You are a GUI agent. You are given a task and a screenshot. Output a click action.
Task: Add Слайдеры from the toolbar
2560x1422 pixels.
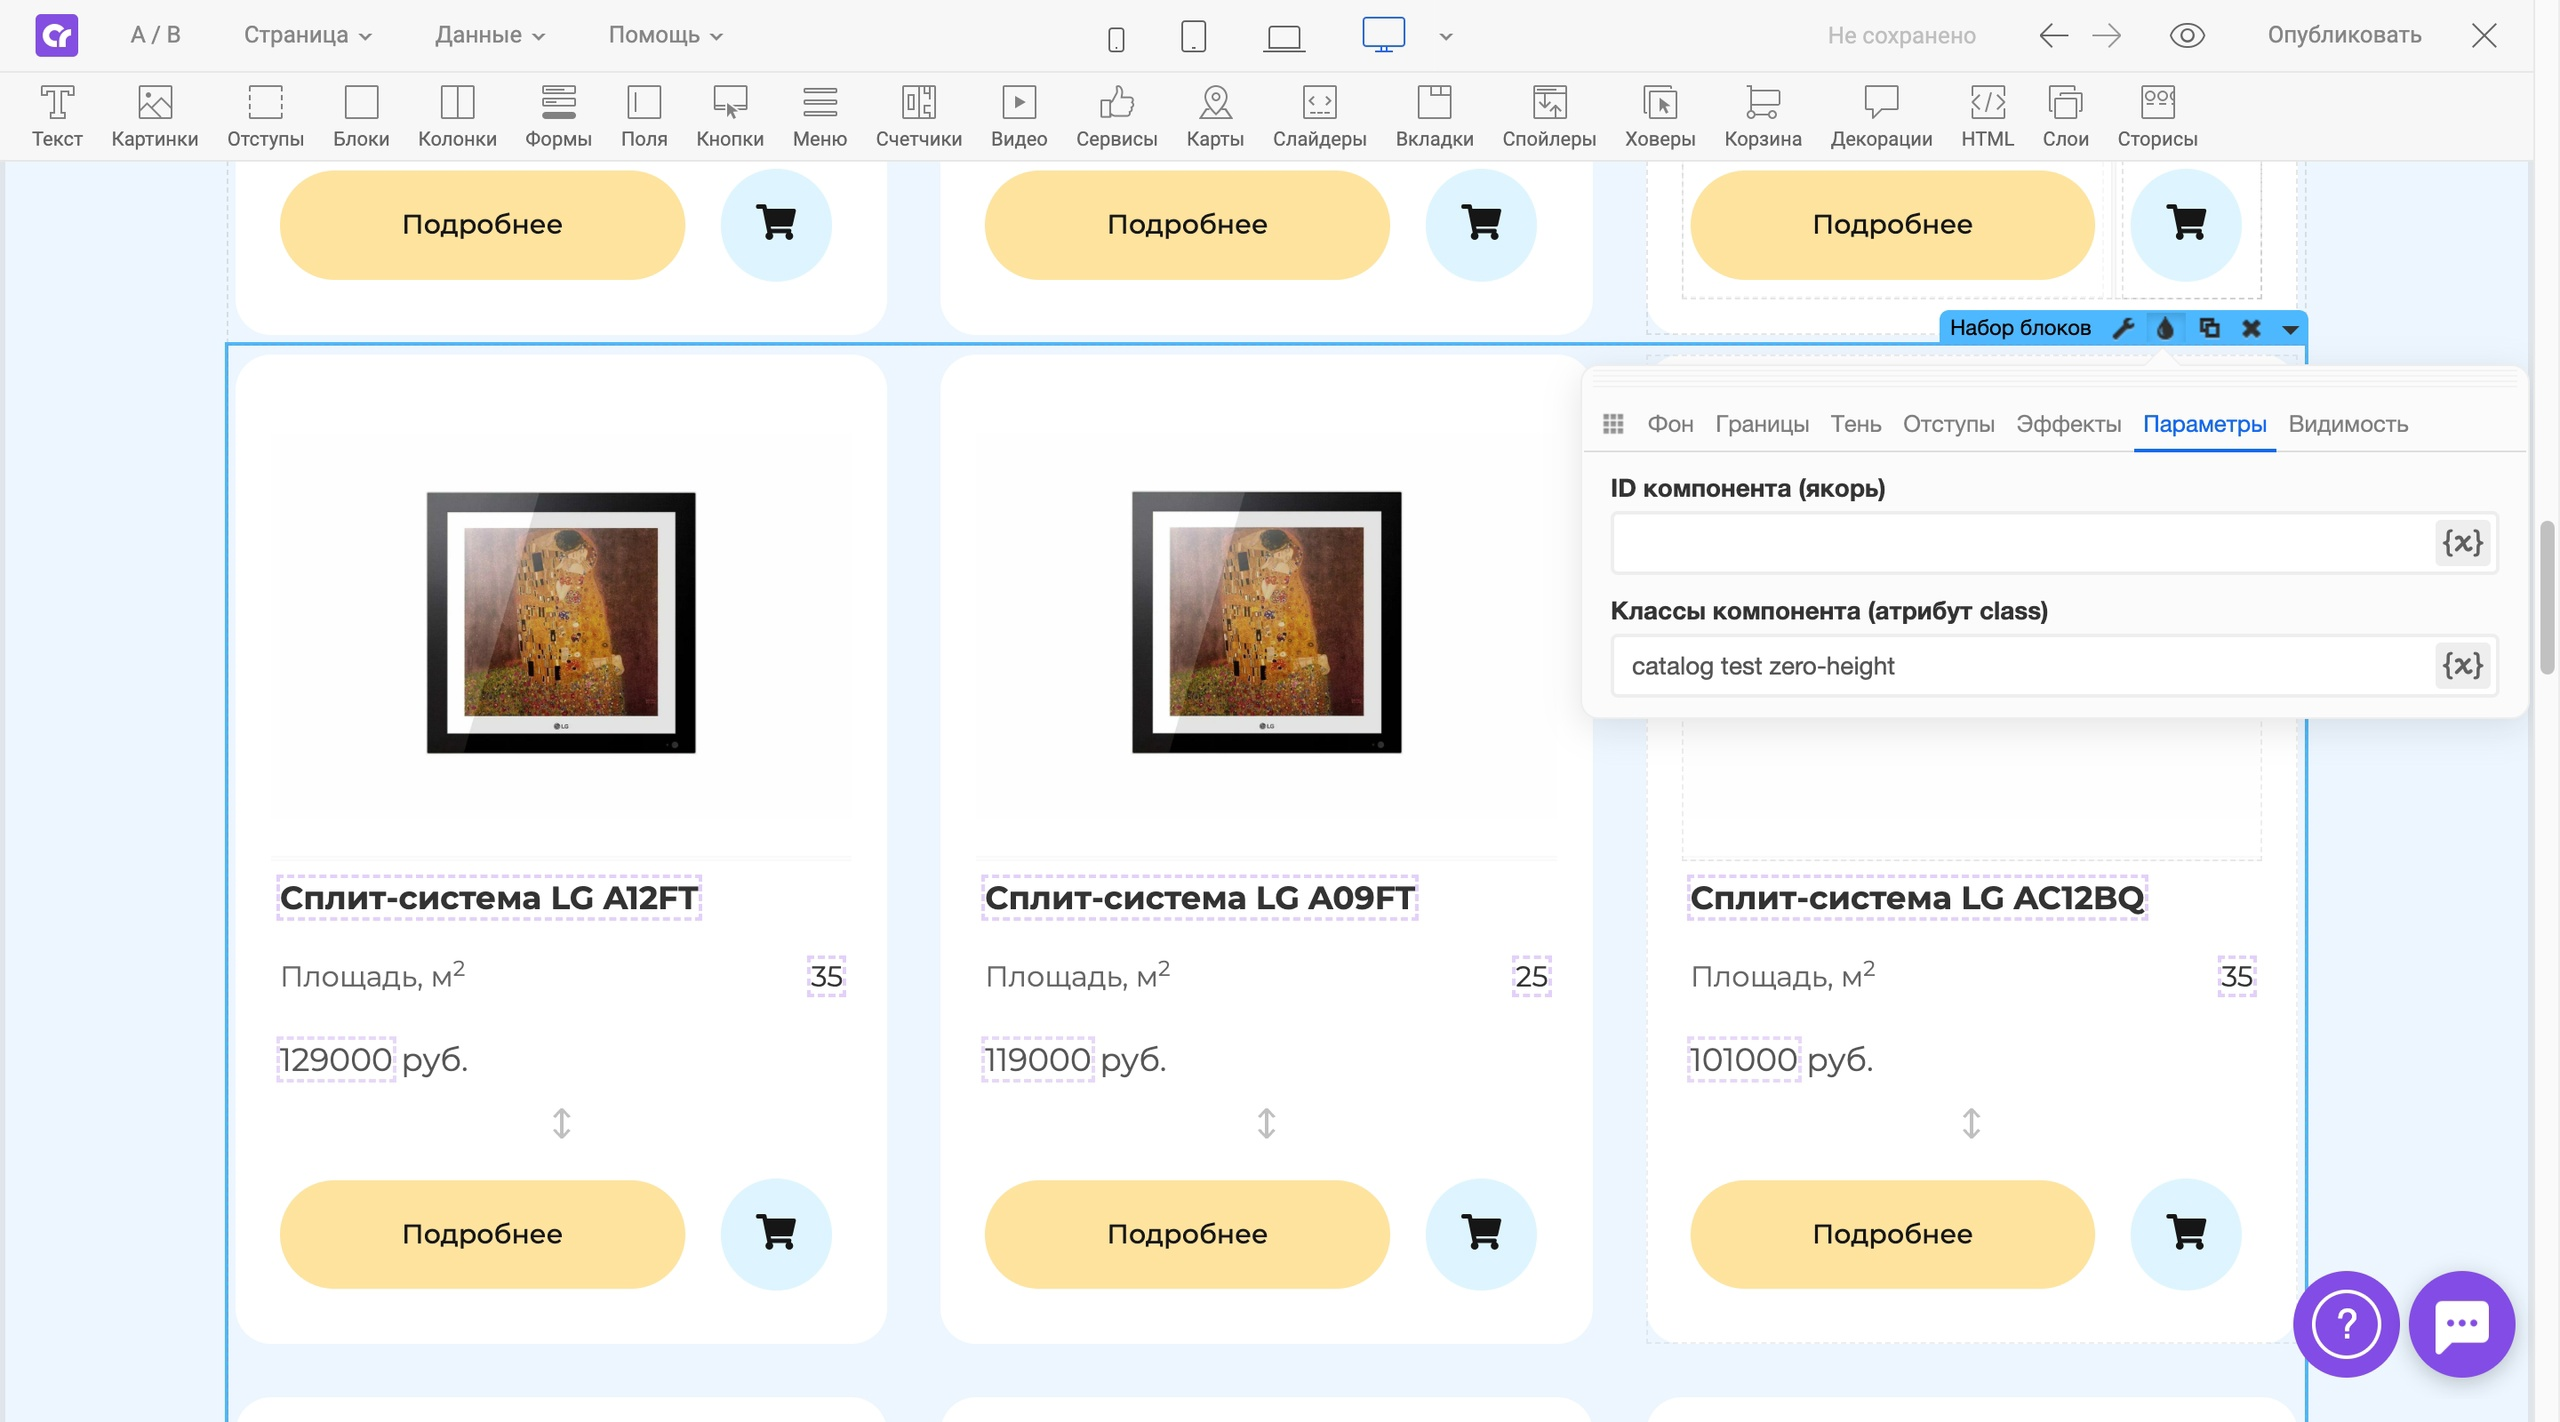1320,116
